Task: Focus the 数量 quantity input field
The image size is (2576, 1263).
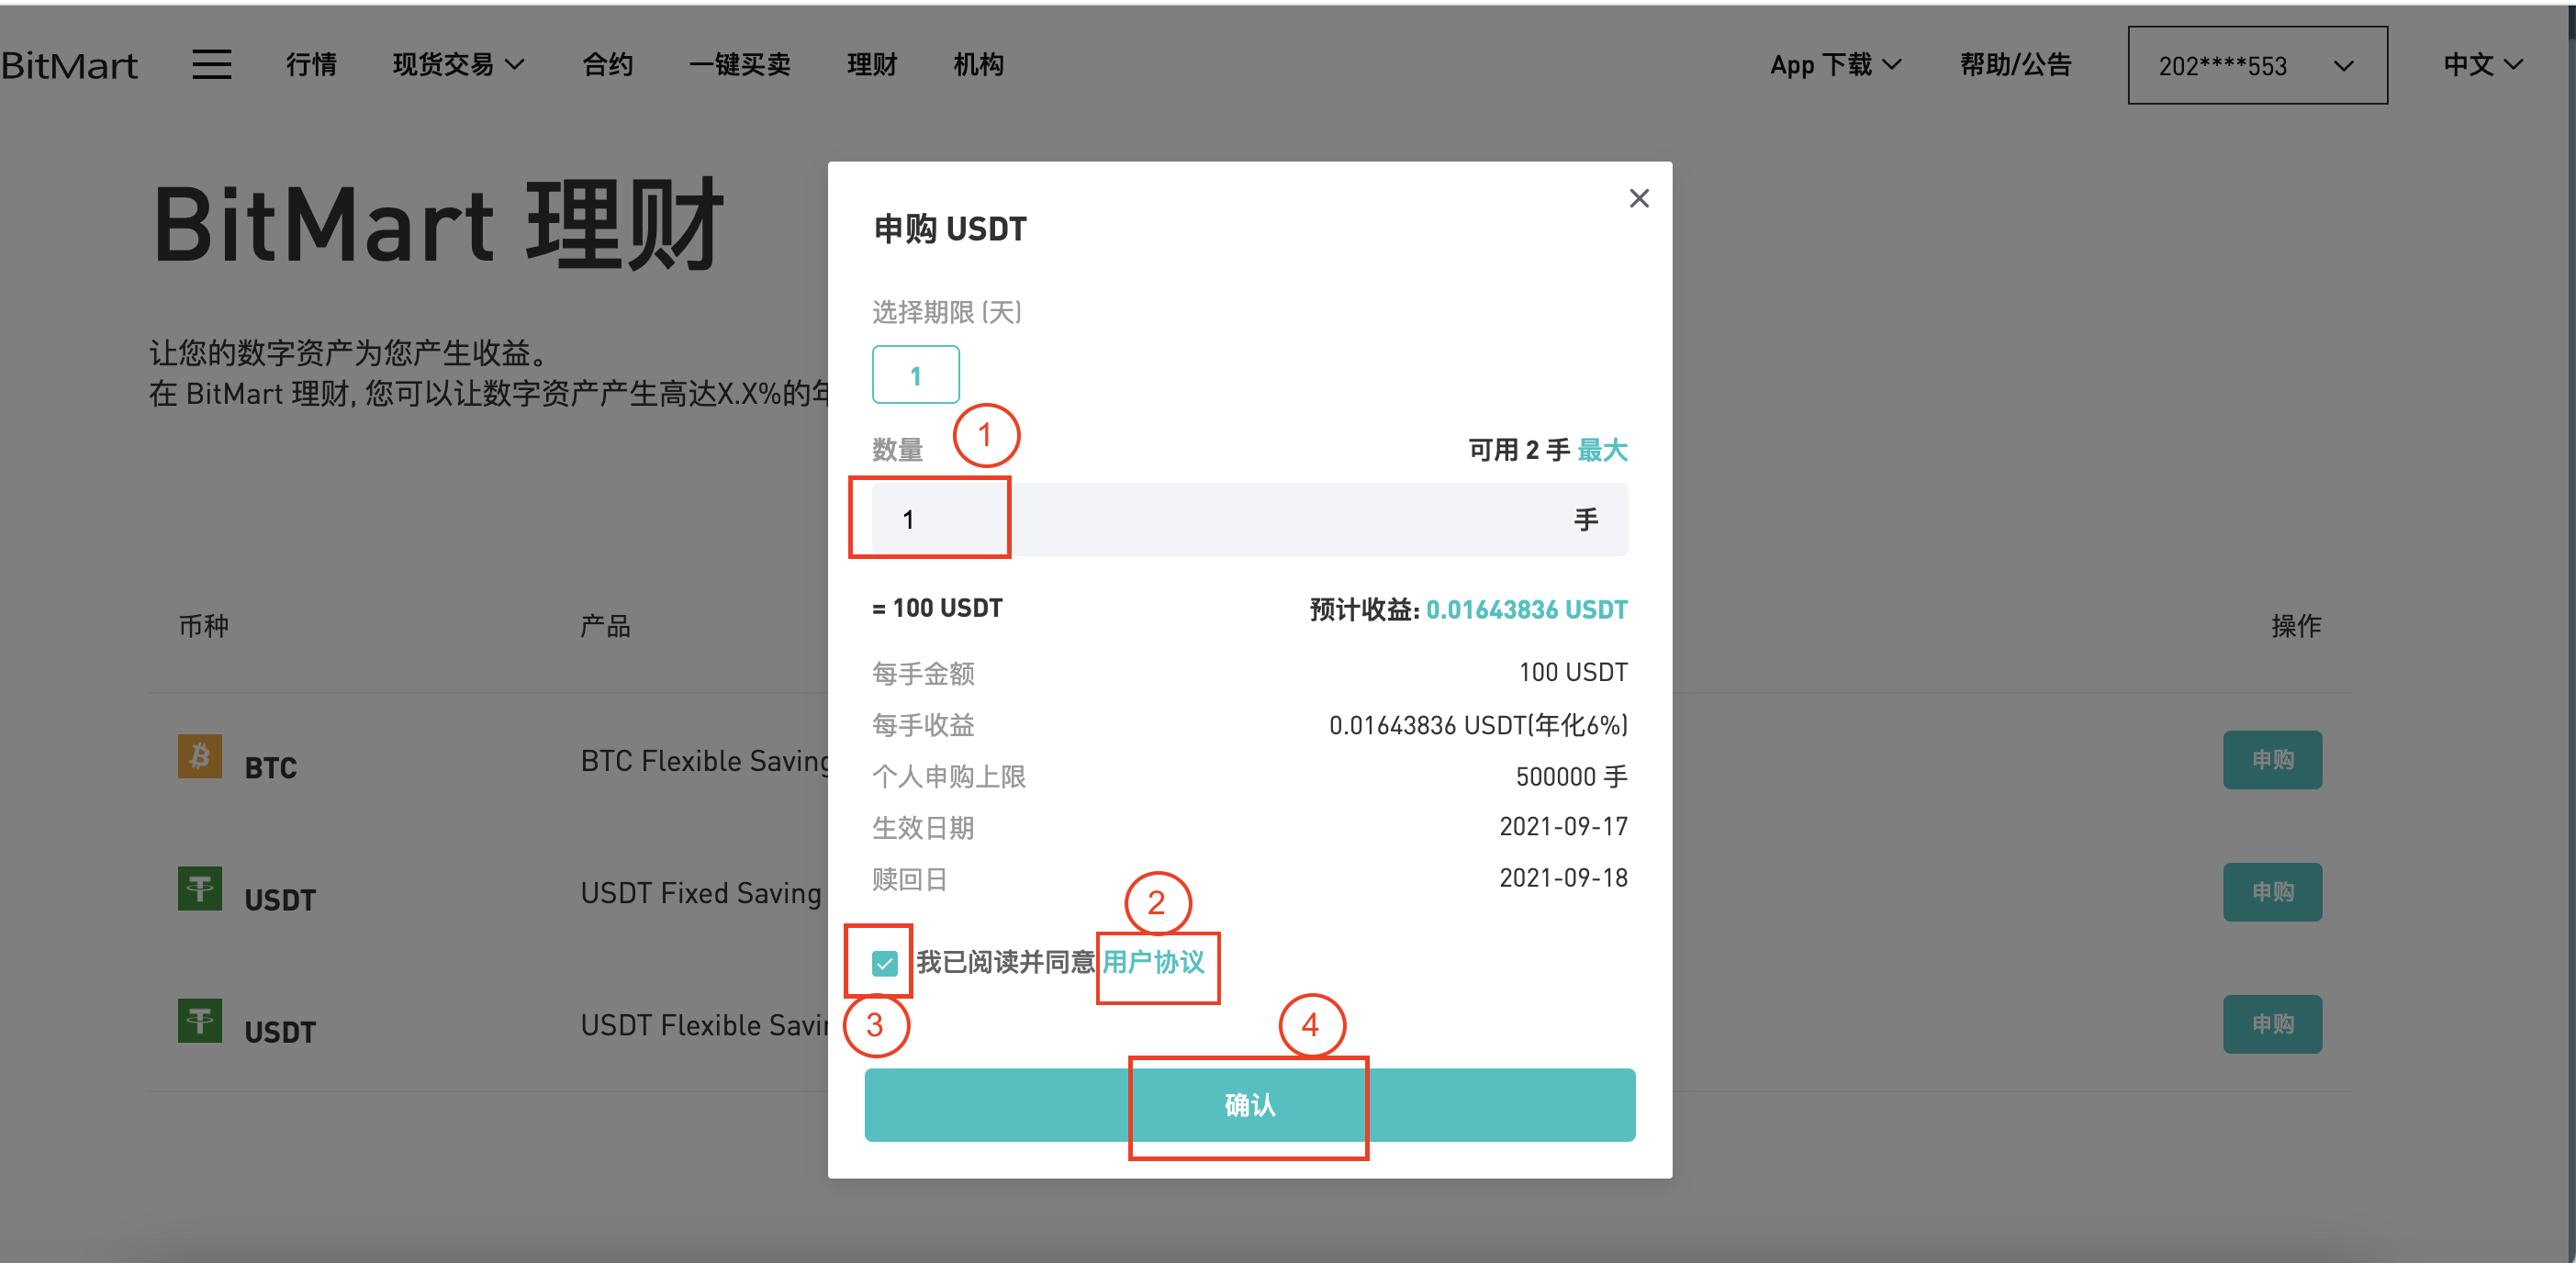Action: [1249, 520]
